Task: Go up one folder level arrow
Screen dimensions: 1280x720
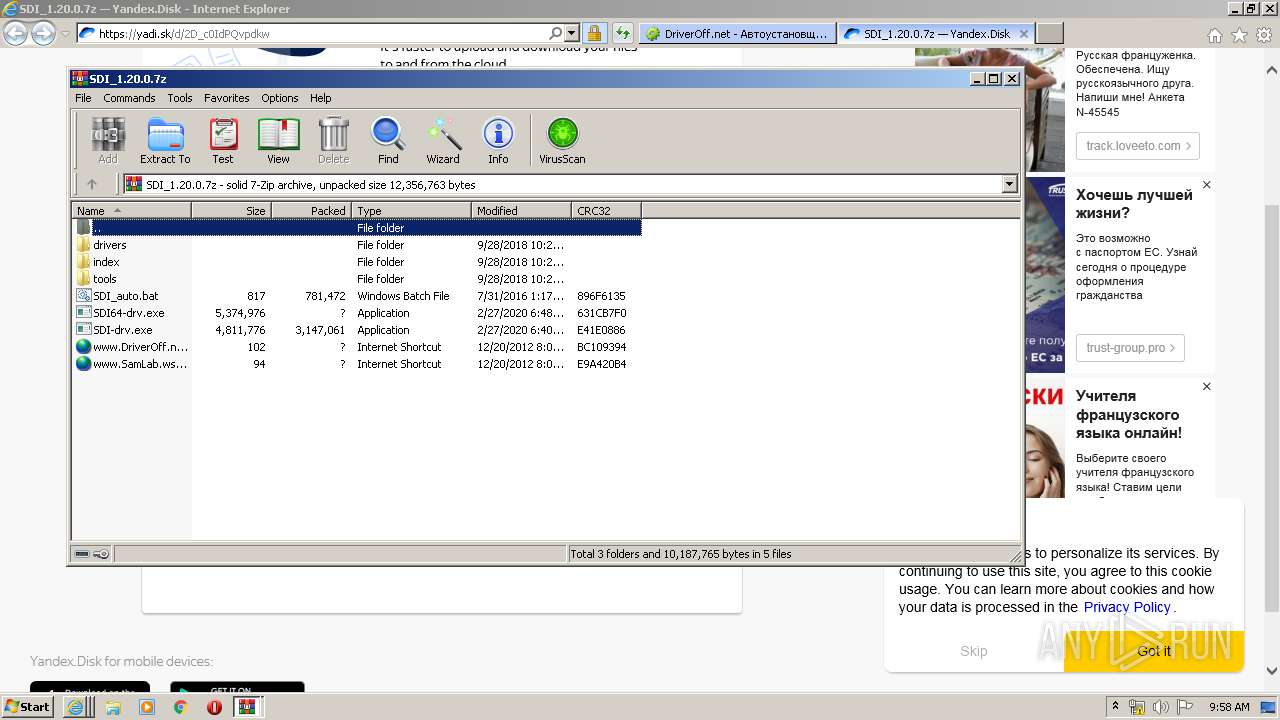Action: pyautogui.click(x=92, y=184)
